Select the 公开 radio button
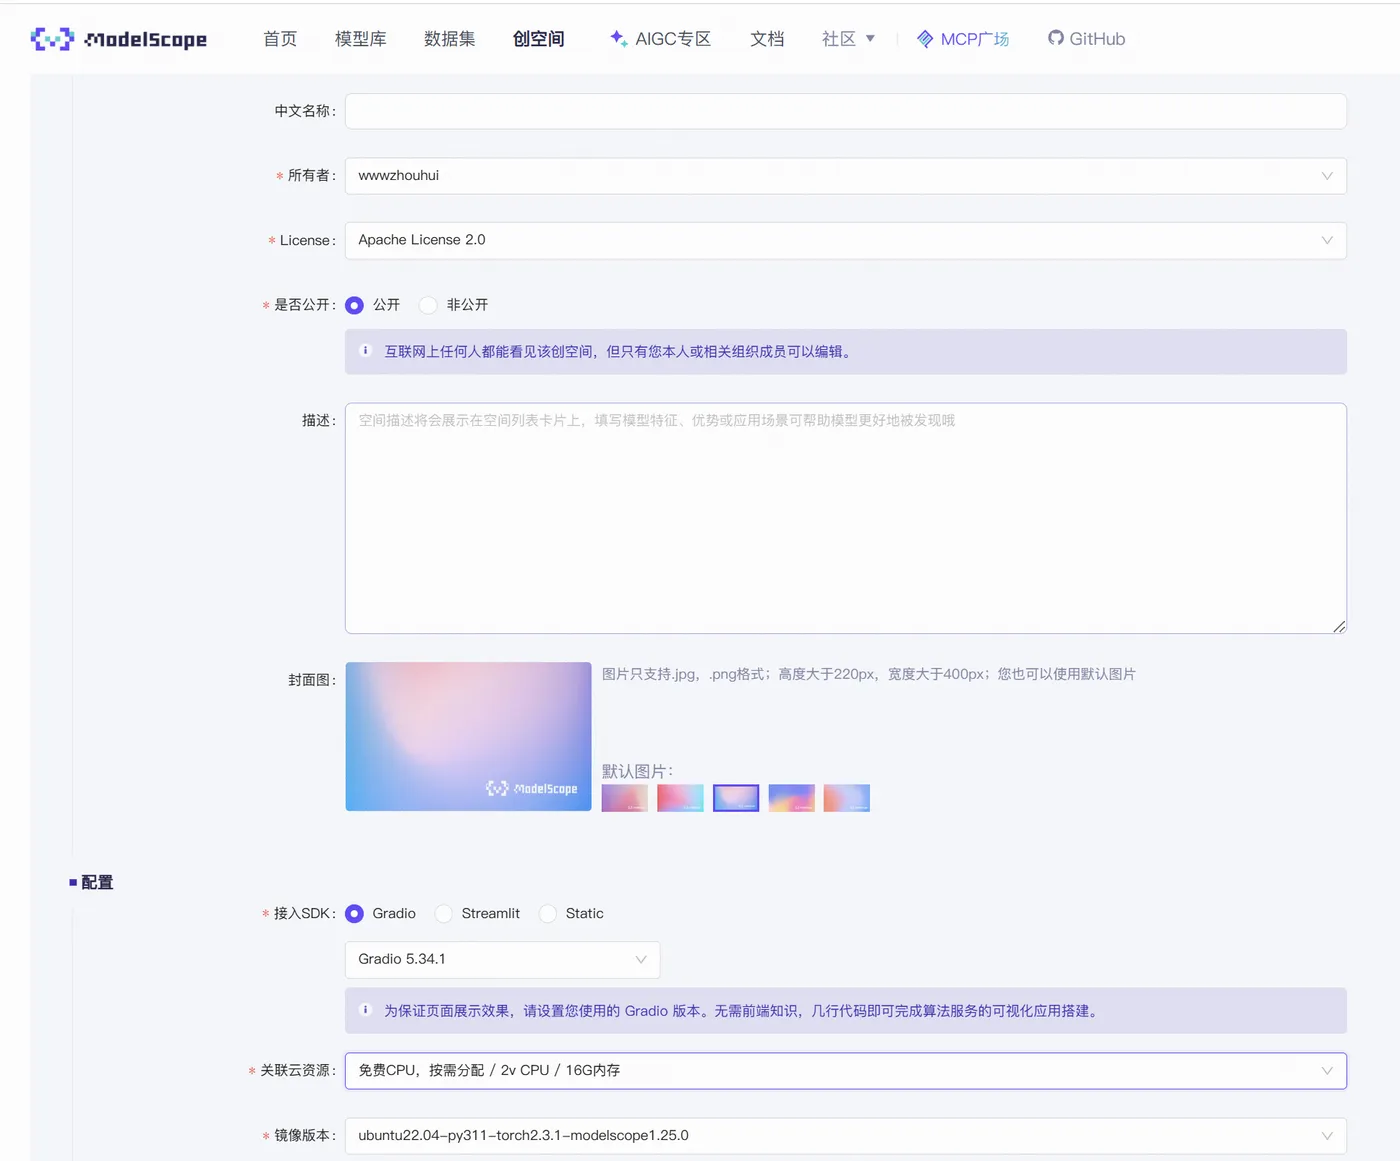The width and height of the screenshot is (1400, 1161). (x=354, y=305)
